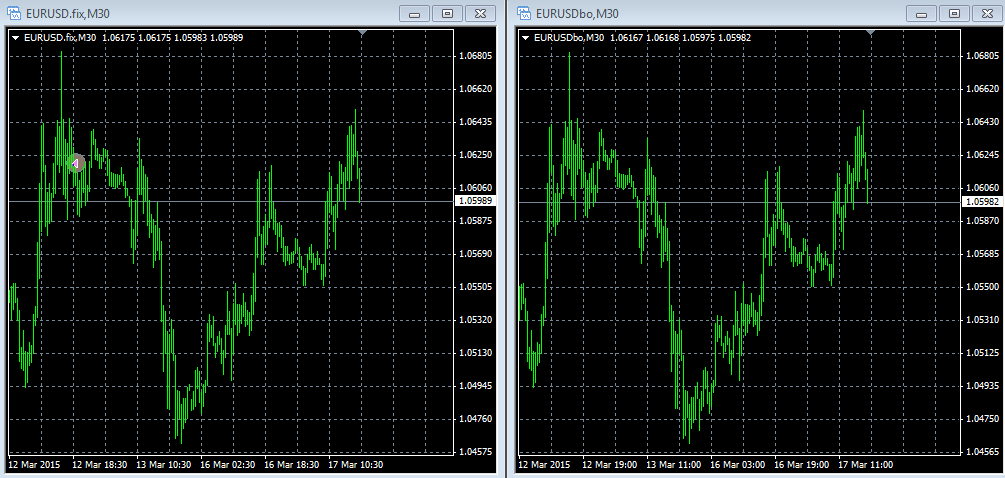Viewport: 1005px width, 478px height.
Task: Select price level 1.06805 on EURUSD.fix axis
Action: [x=476, y=56]
